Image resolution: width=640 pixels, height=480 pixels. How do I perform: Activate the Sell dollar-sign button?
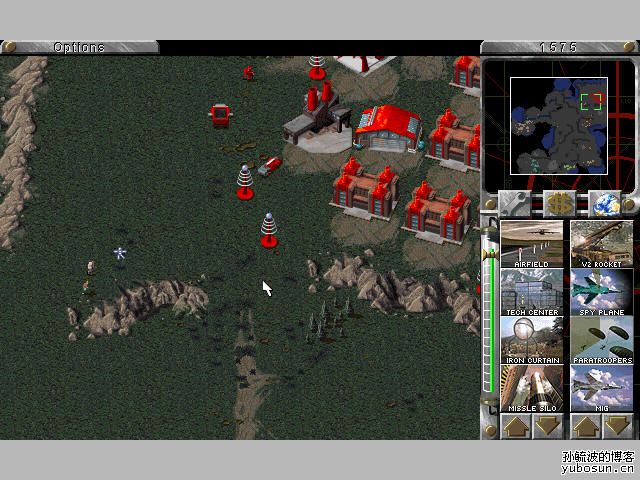[x=559, y=203]
